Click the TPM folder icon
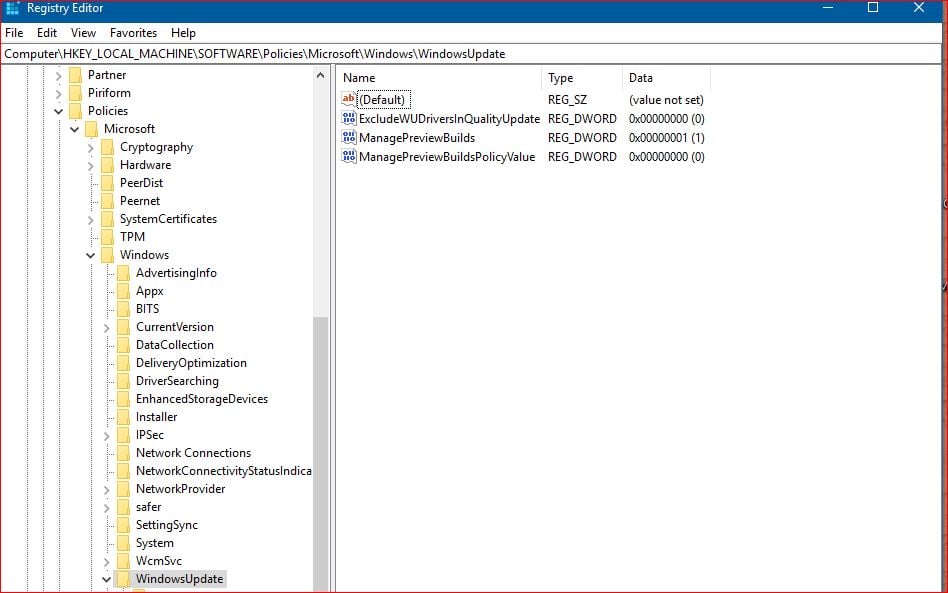This screenshot has width=948, height=593. (108, 237)
